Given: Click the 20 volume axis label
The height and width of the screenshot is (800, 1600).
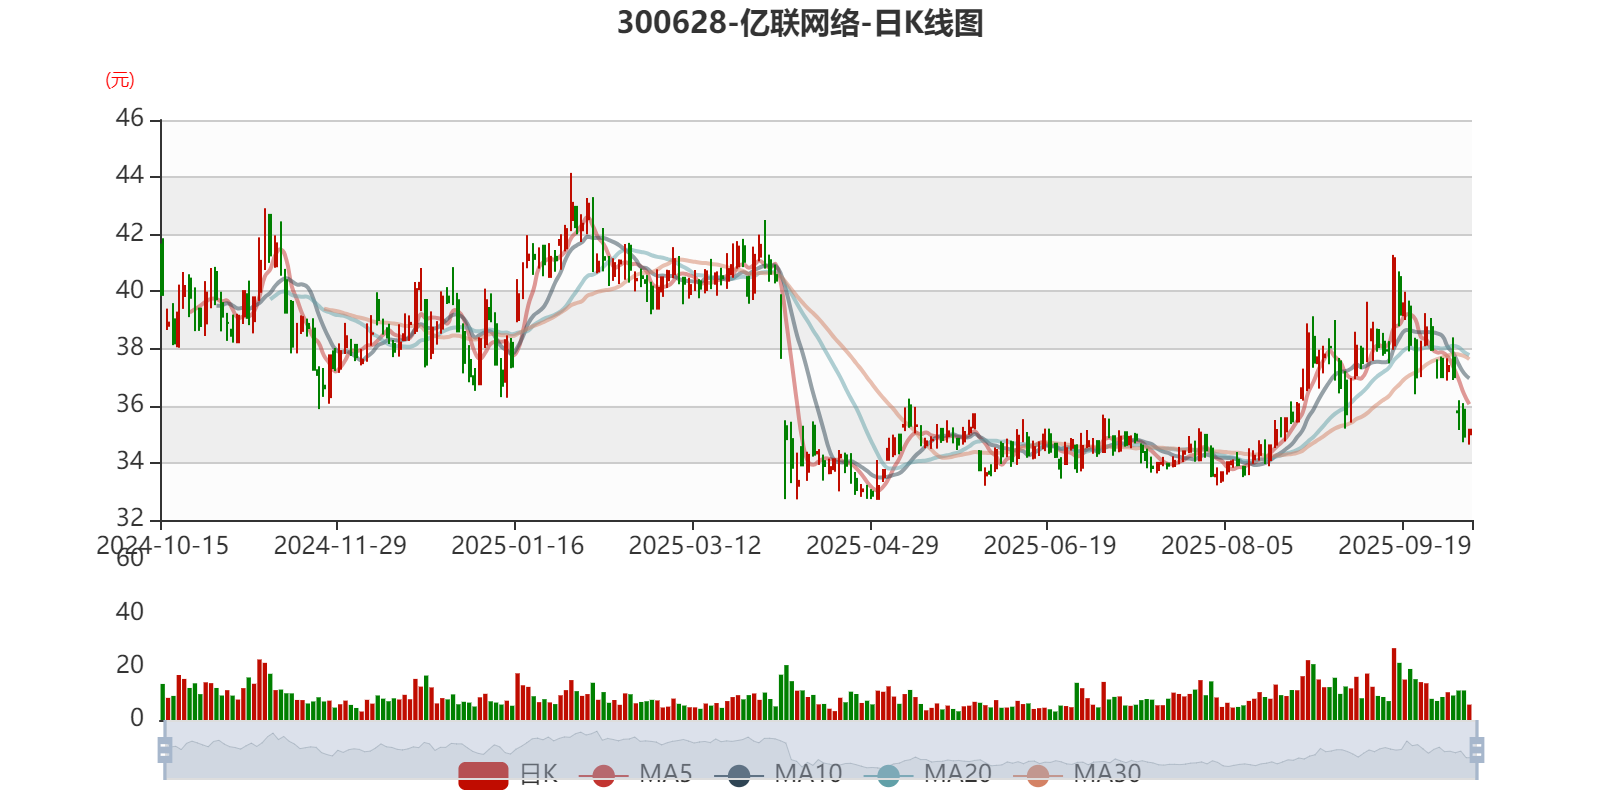Looking at the screenshot, I should click(x=130, y=665).
